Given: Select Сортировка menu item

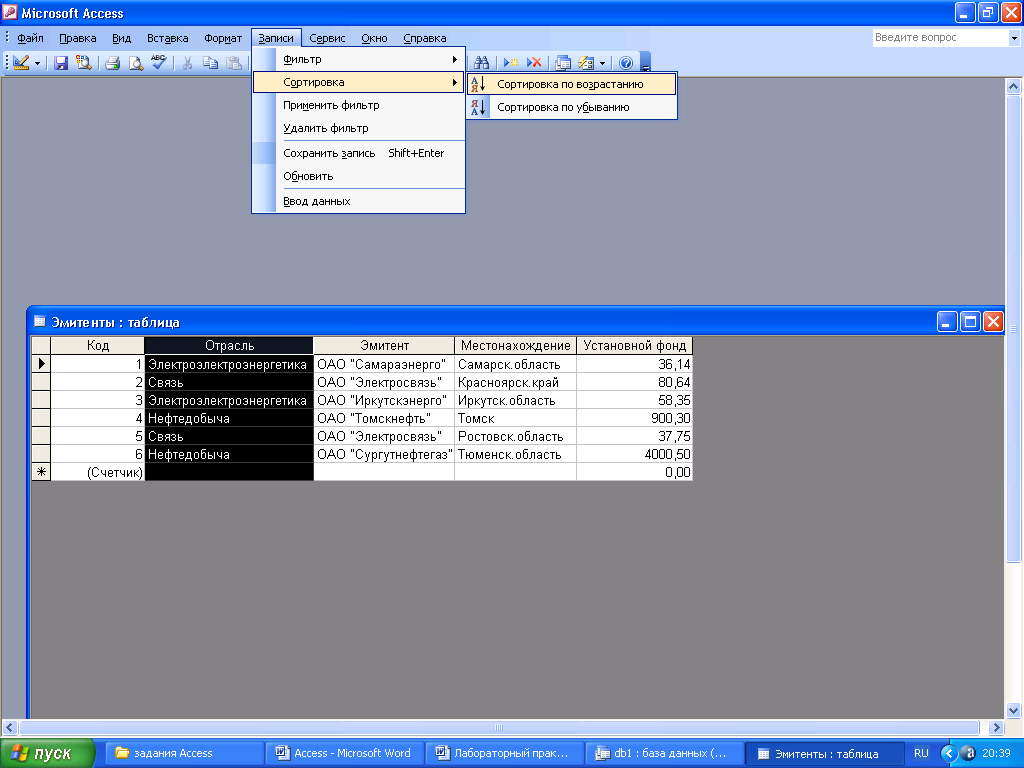Looking at the screenshot, I should [x=358, y=82].
